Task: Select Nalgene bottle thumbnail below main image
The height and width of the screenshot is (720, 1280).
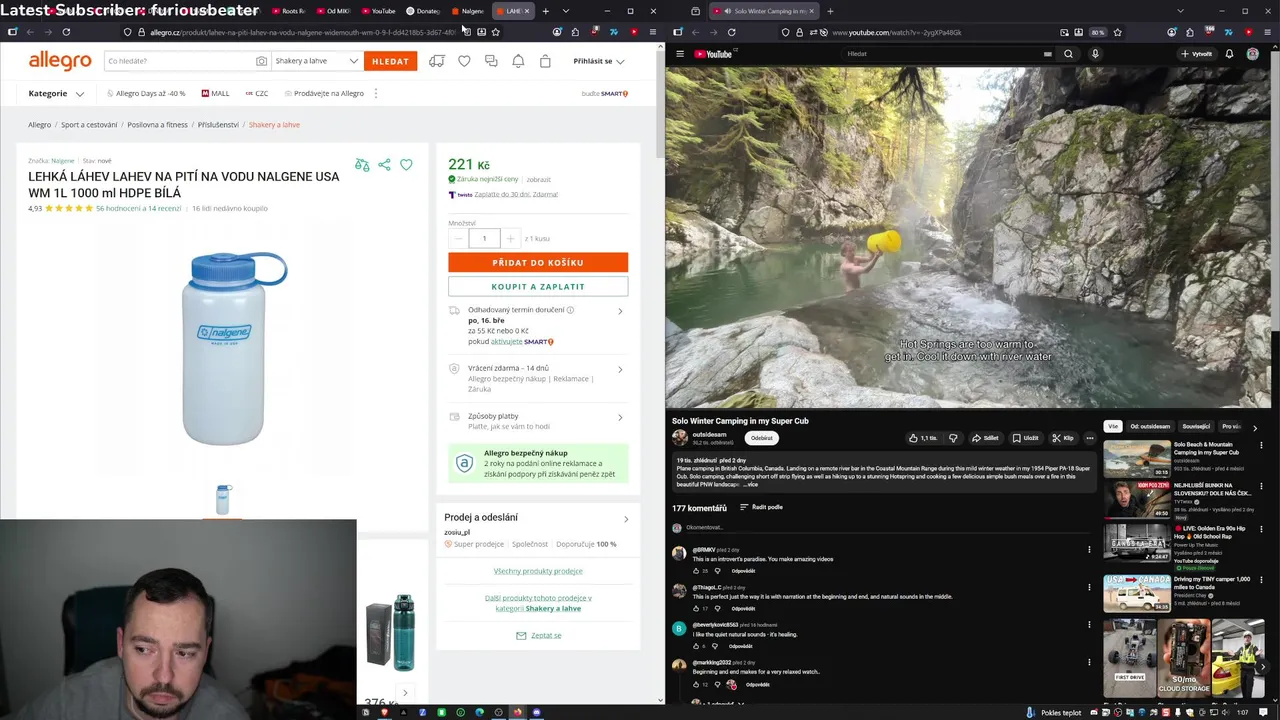Action: (223, 499)
